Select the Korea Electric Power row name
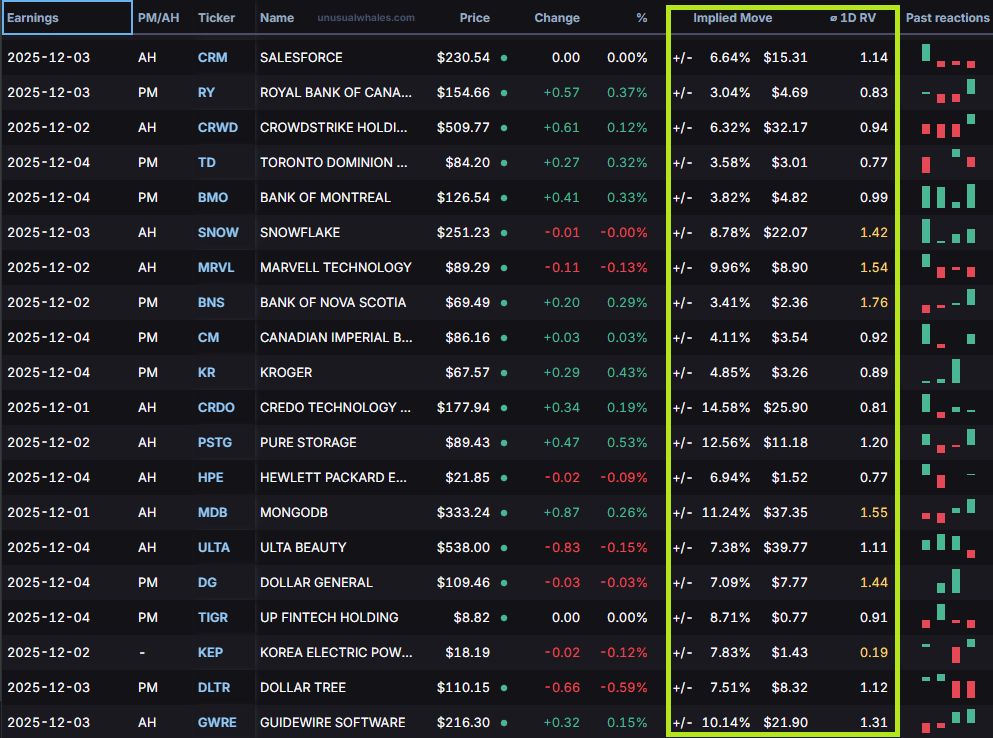The height and width of the screenshot is (738, 993). [x=335, y=653]
